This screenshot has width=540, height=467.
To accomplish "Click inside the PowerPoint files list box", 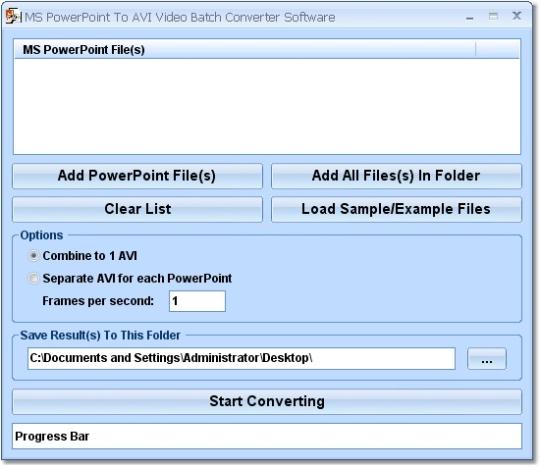I will [267, 106].
